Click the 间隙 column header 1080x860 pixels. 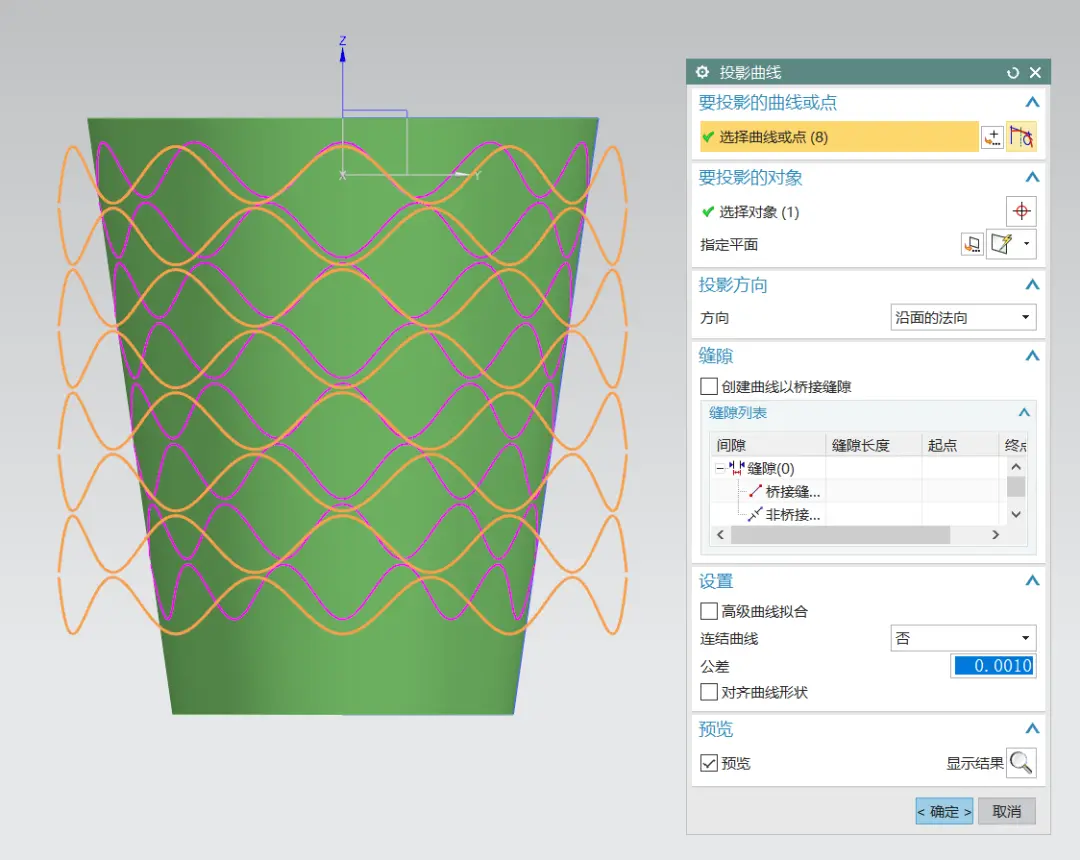click(x=767, y=445)
